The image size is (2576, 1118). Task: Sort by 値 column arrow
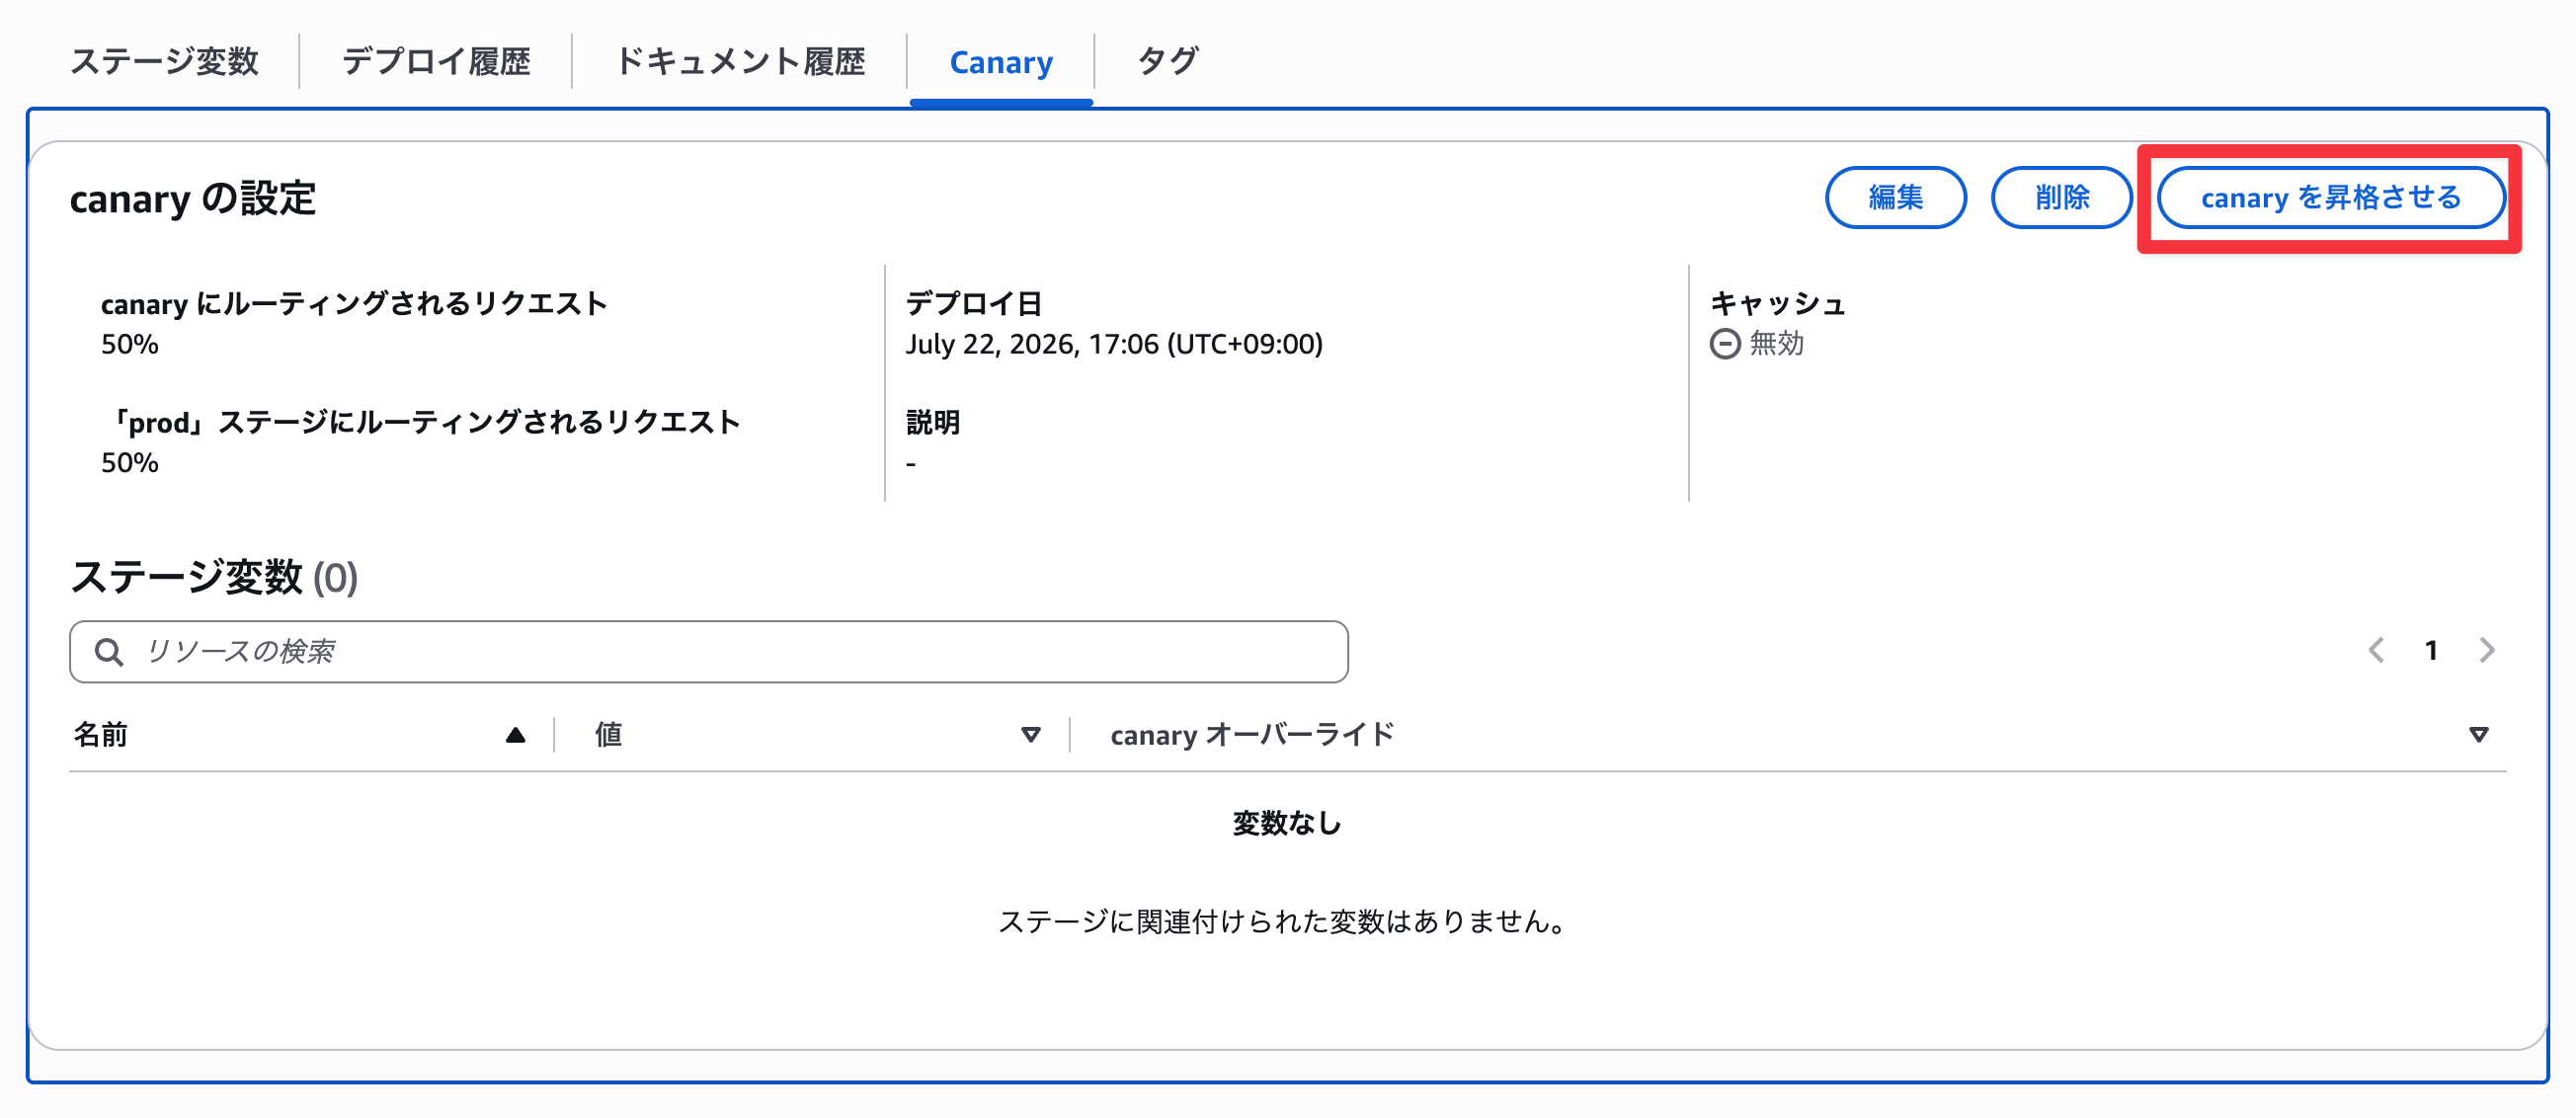click(1030, 736)
